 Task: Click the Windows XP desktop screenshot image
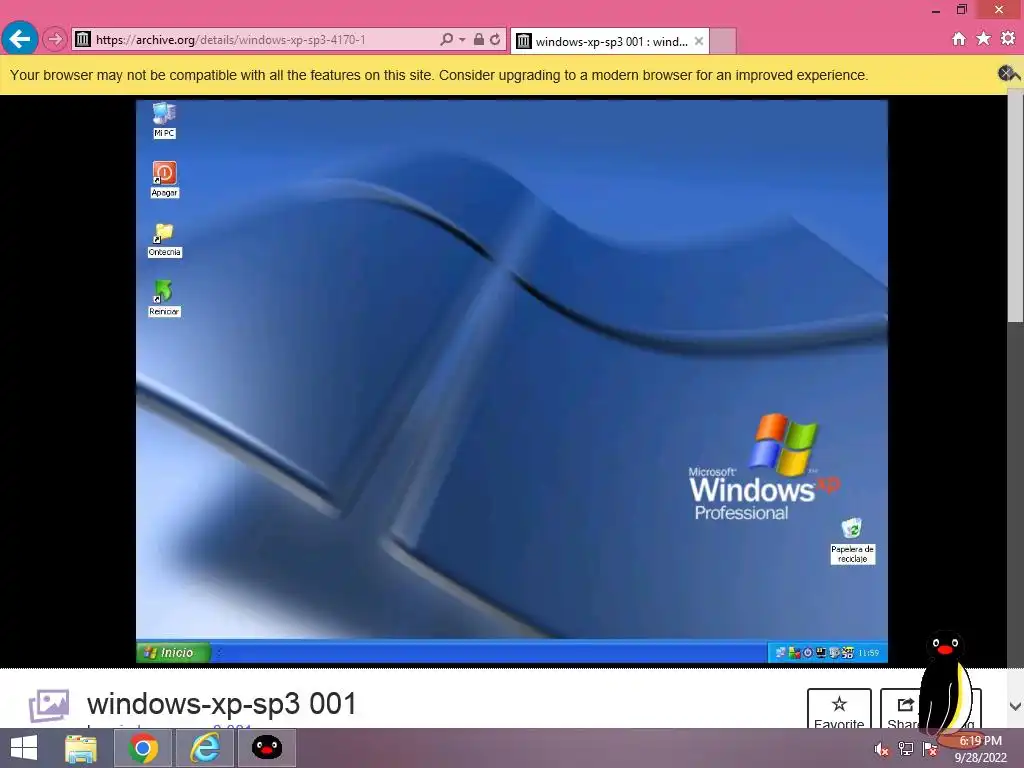tap(511, 381)
